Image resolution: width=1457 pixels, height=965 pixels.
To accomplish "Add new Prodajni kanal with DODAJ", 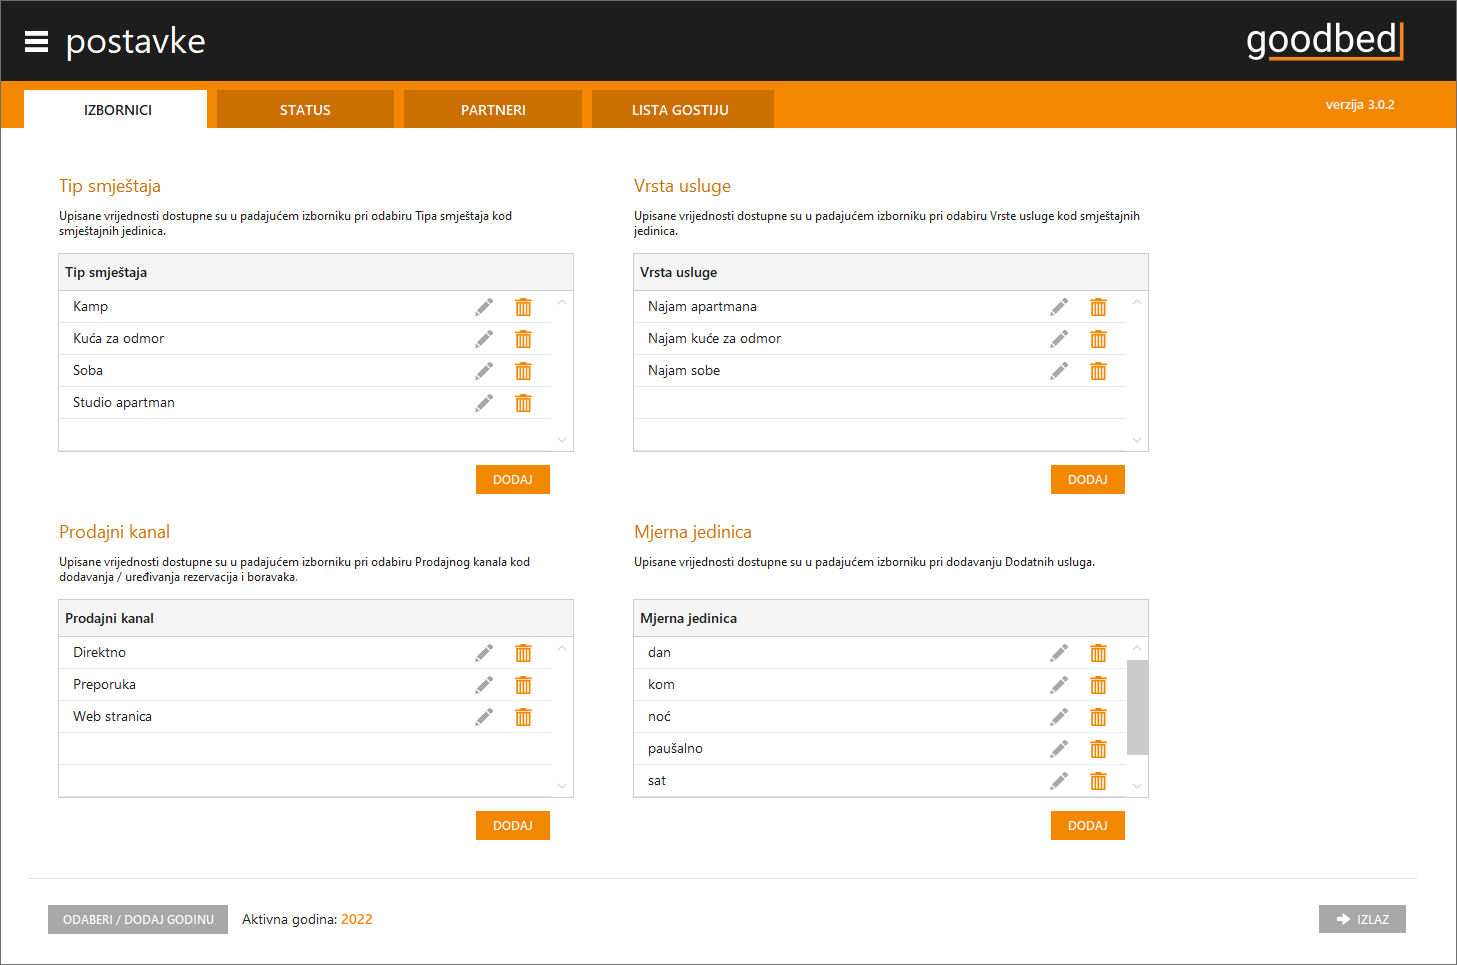I will [x=513, y=826].
